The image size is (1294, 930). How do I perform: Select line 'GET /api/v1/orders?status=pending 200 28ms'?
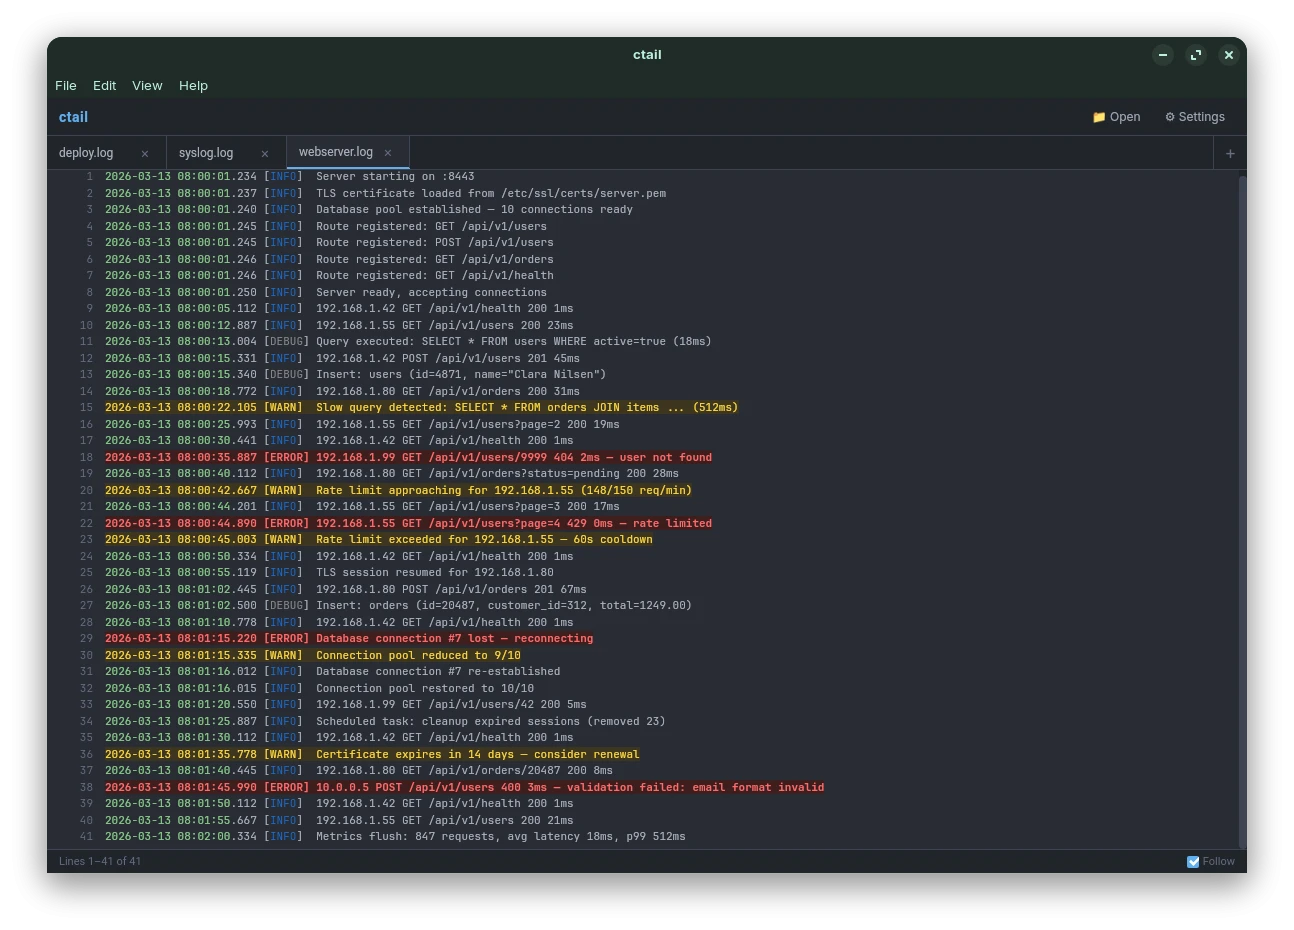click(642, 473)
